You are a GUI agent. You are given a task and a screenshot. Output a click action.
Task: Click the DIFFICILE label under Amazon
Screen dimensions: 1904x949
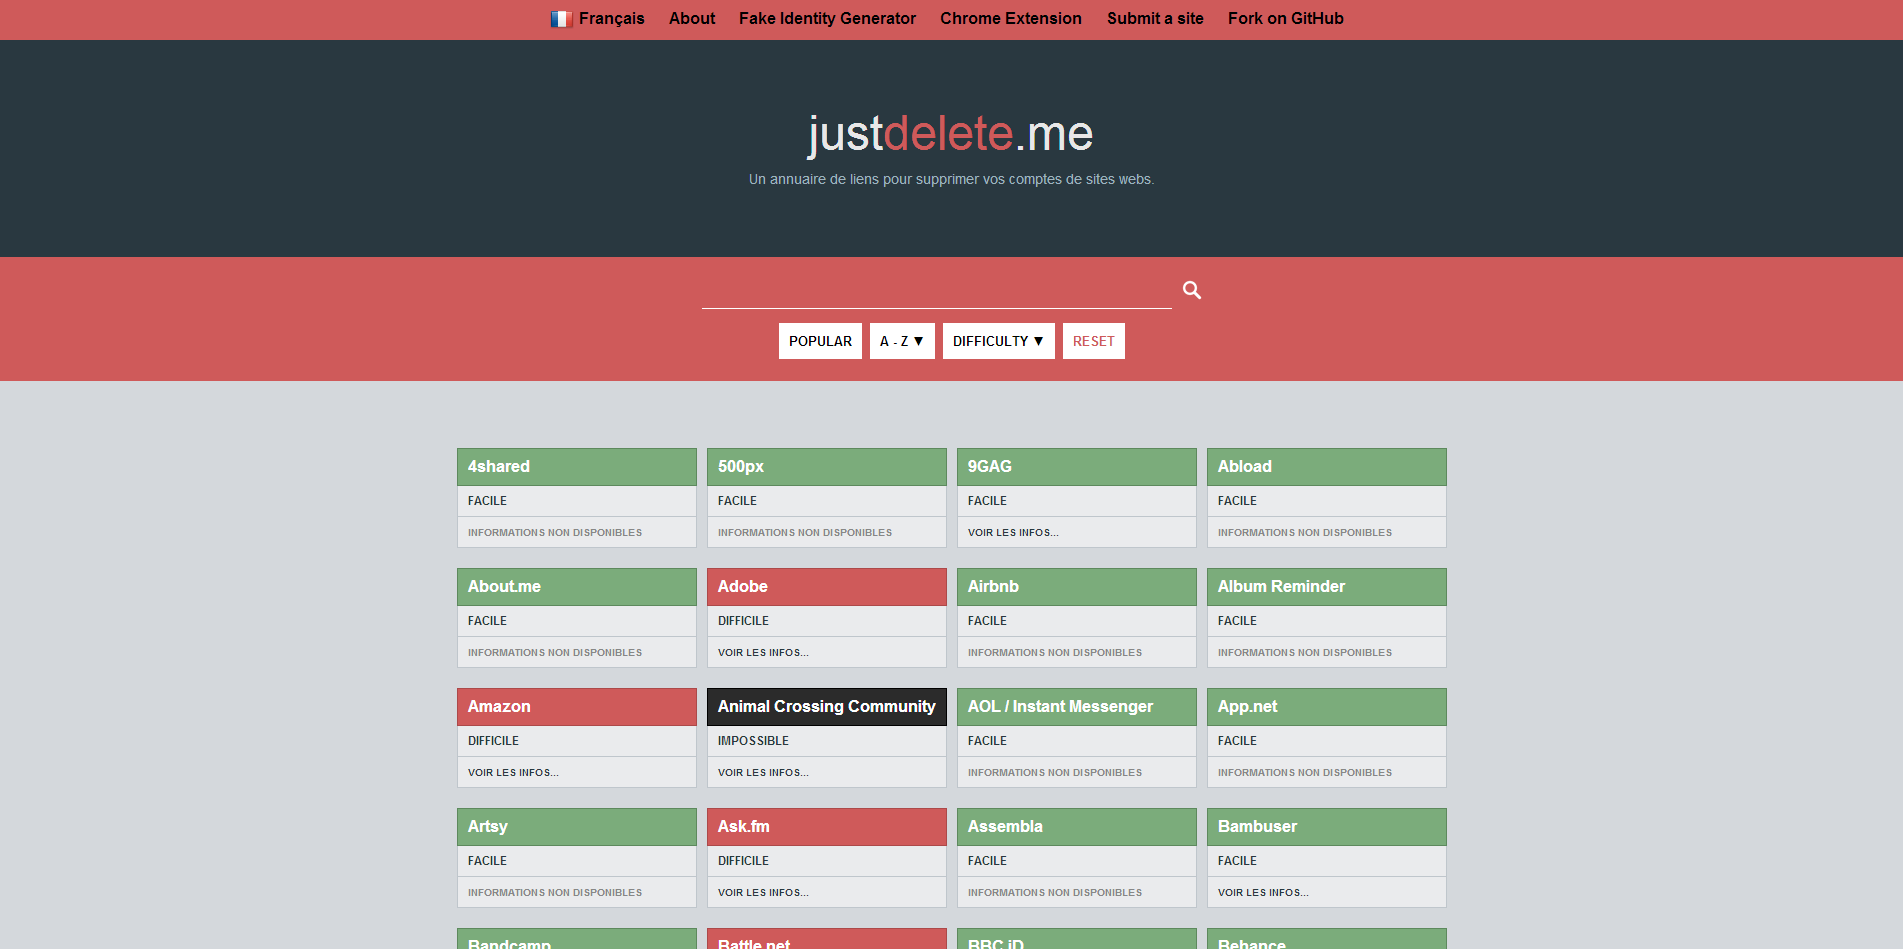tap(493, 741)
